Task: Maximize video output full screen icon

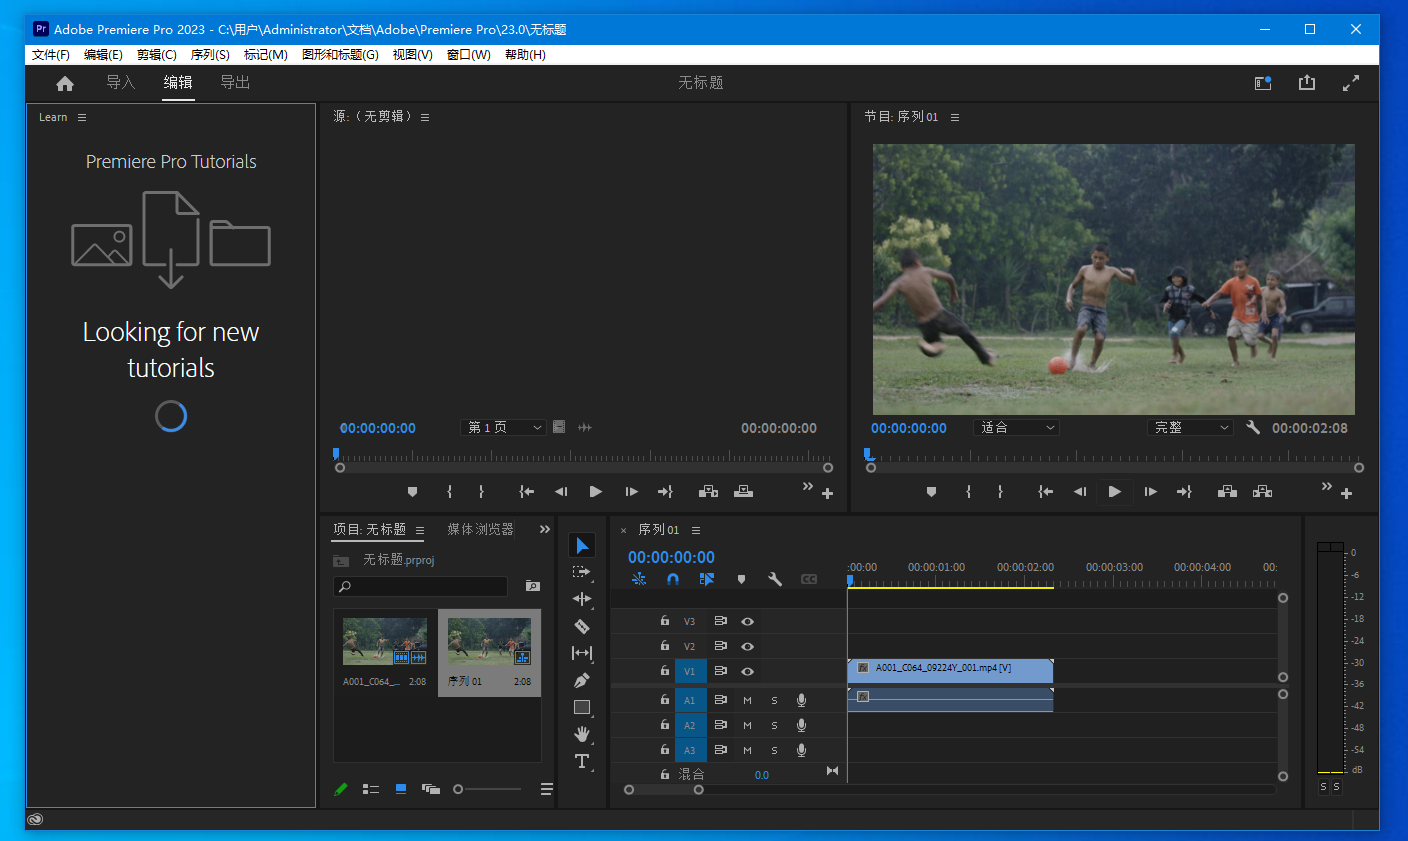Action: click(x=1351, y=83)
